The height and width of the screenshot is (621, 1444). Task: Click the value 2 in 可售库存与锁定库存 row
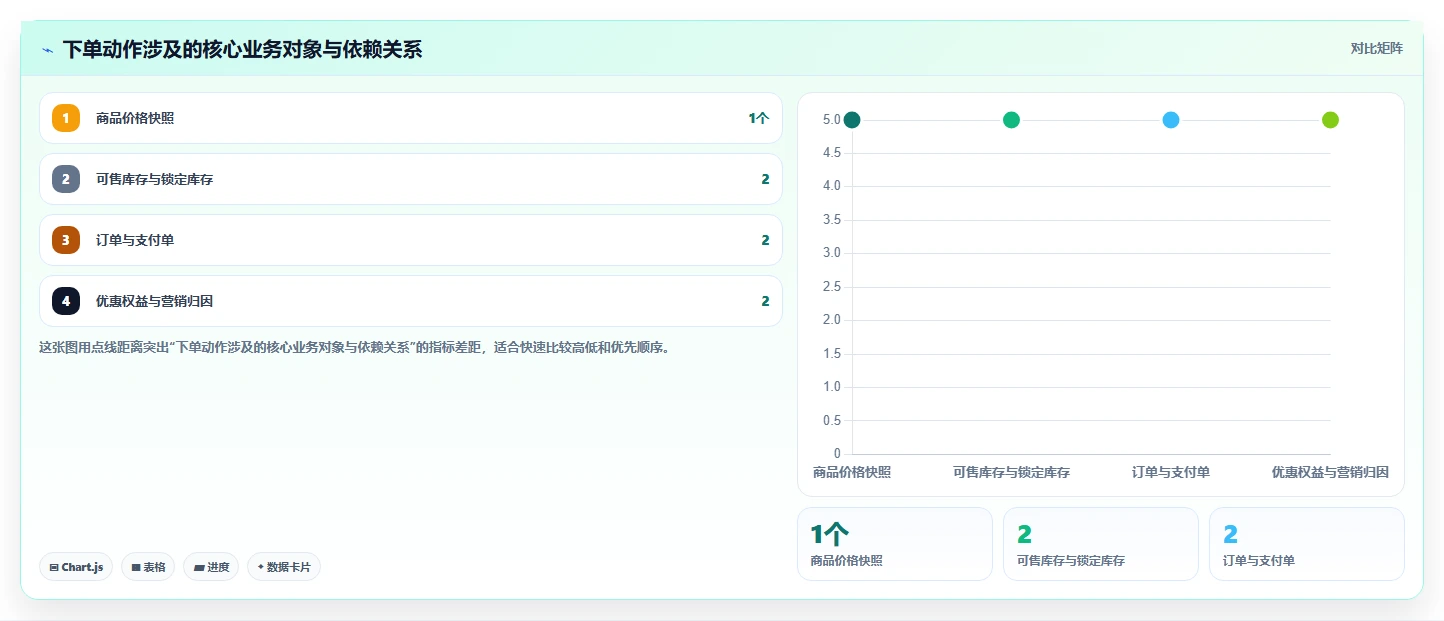pos(765,179)
